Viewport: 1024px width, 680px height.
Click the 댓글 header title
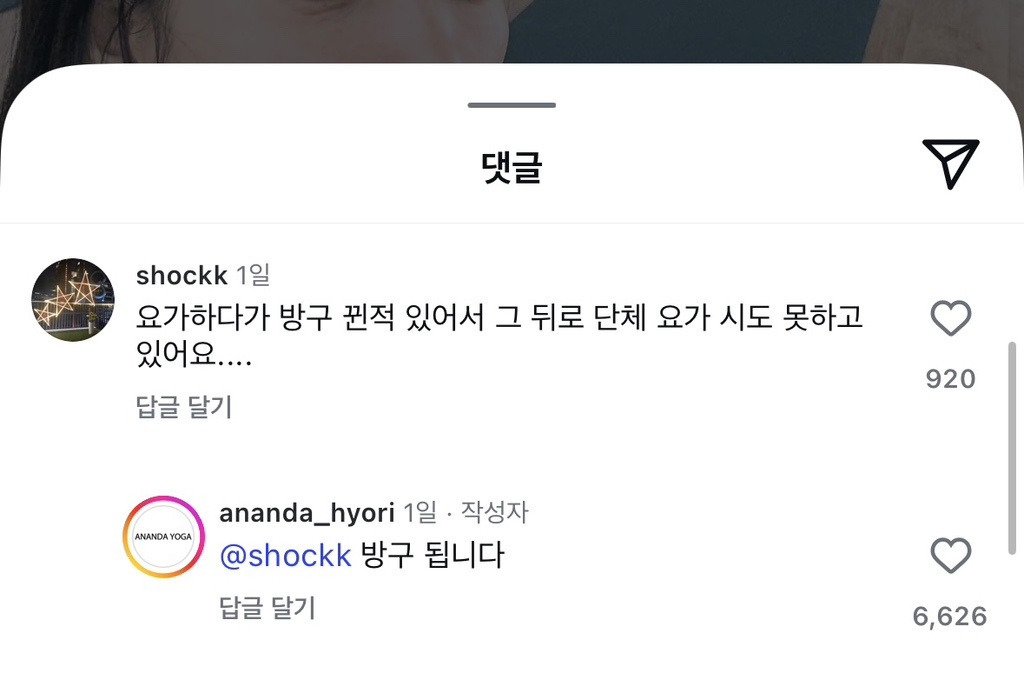coord(511,167)
